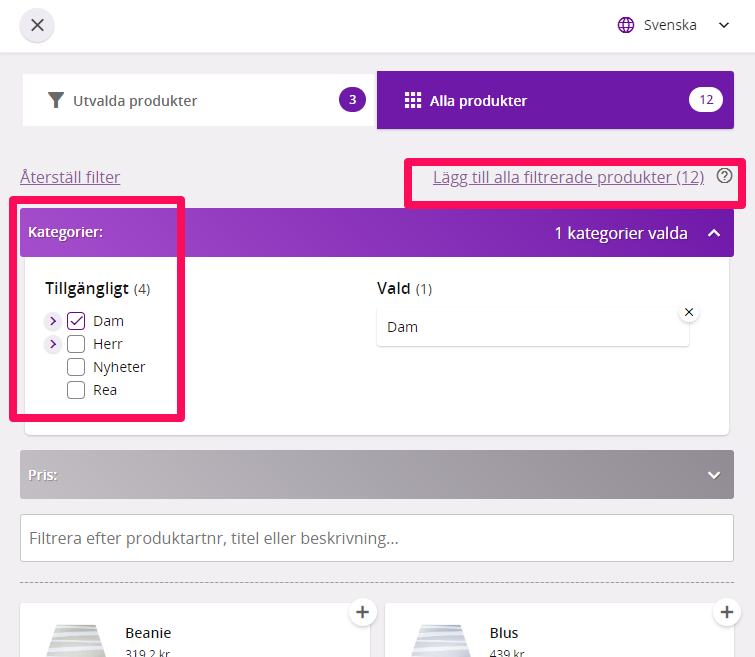This screenshot has width=755, height=657.
Task: Close the product picker with the X button
Action: click(37, 25)
